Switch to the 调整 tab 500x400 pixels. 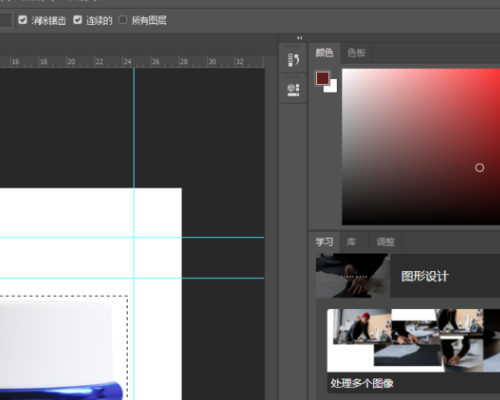(386, 242)
